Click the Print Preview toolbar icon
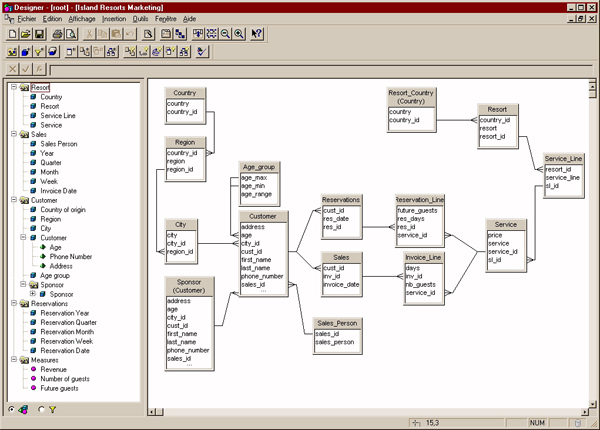Viewport: 600px width, 430px height. coord(73,33)
